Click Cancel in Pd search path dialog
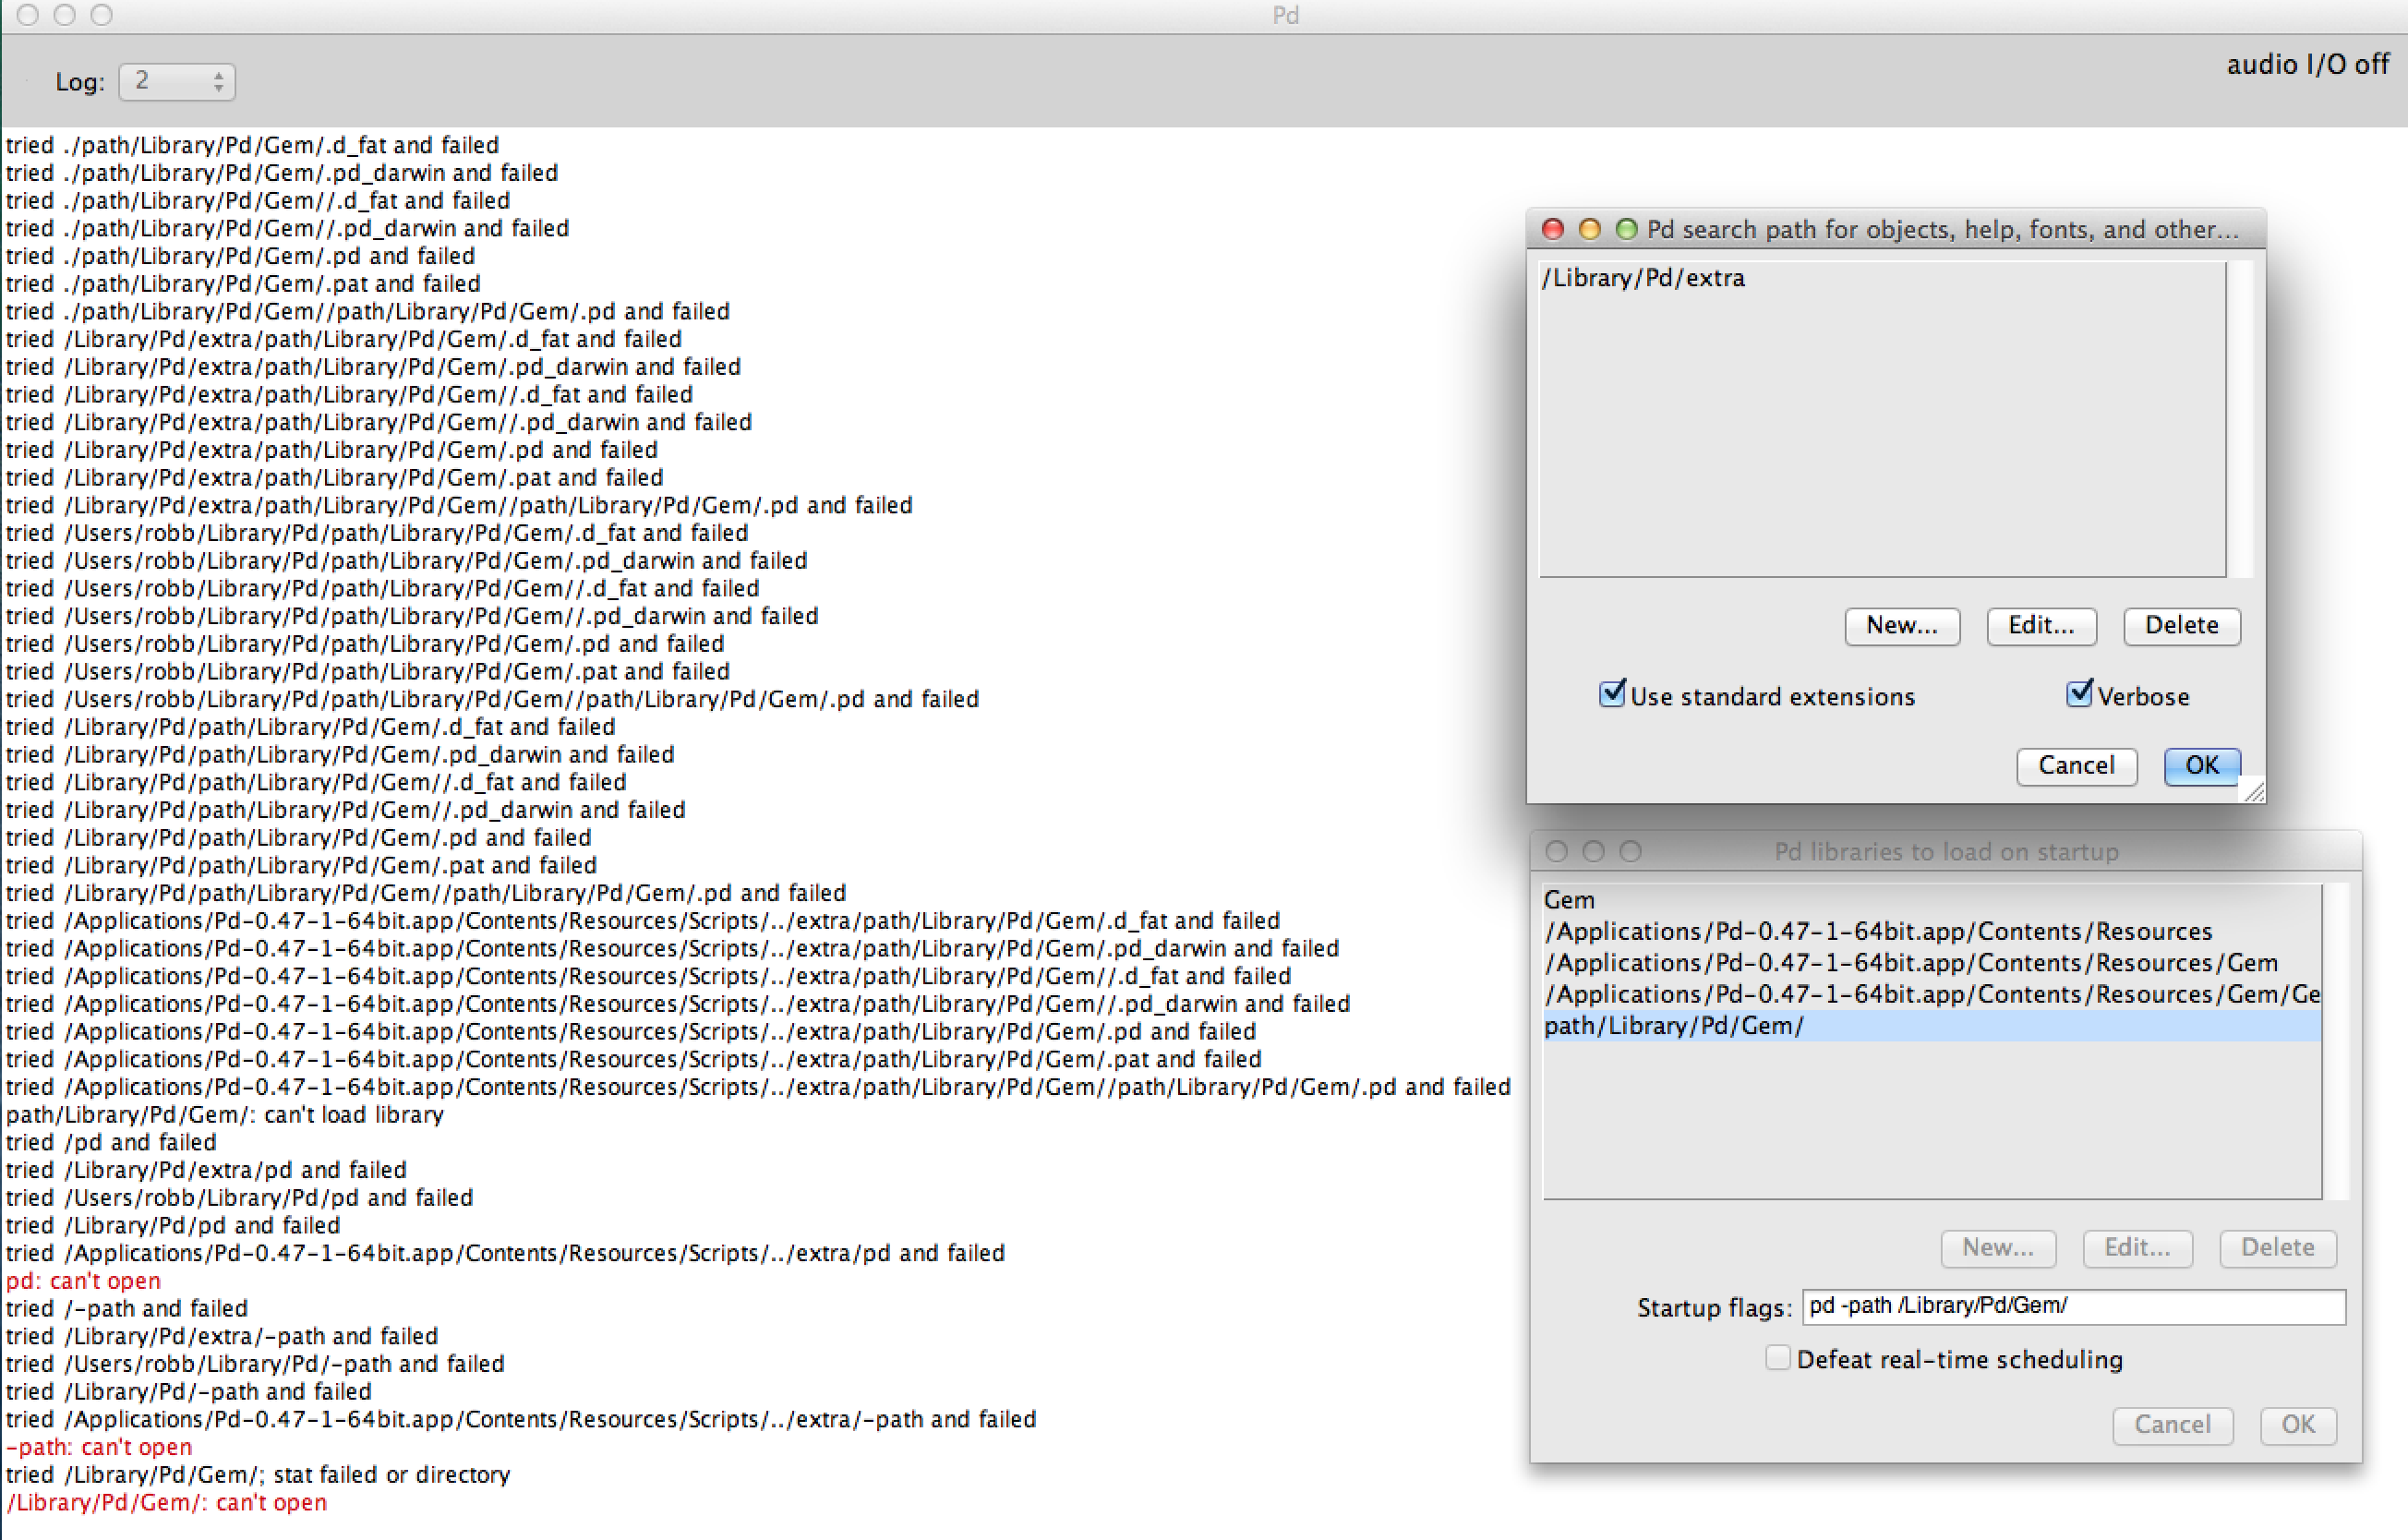Image resolution: width=2408 pixels, height=1540 pixels. click(x=2077, y=766)
